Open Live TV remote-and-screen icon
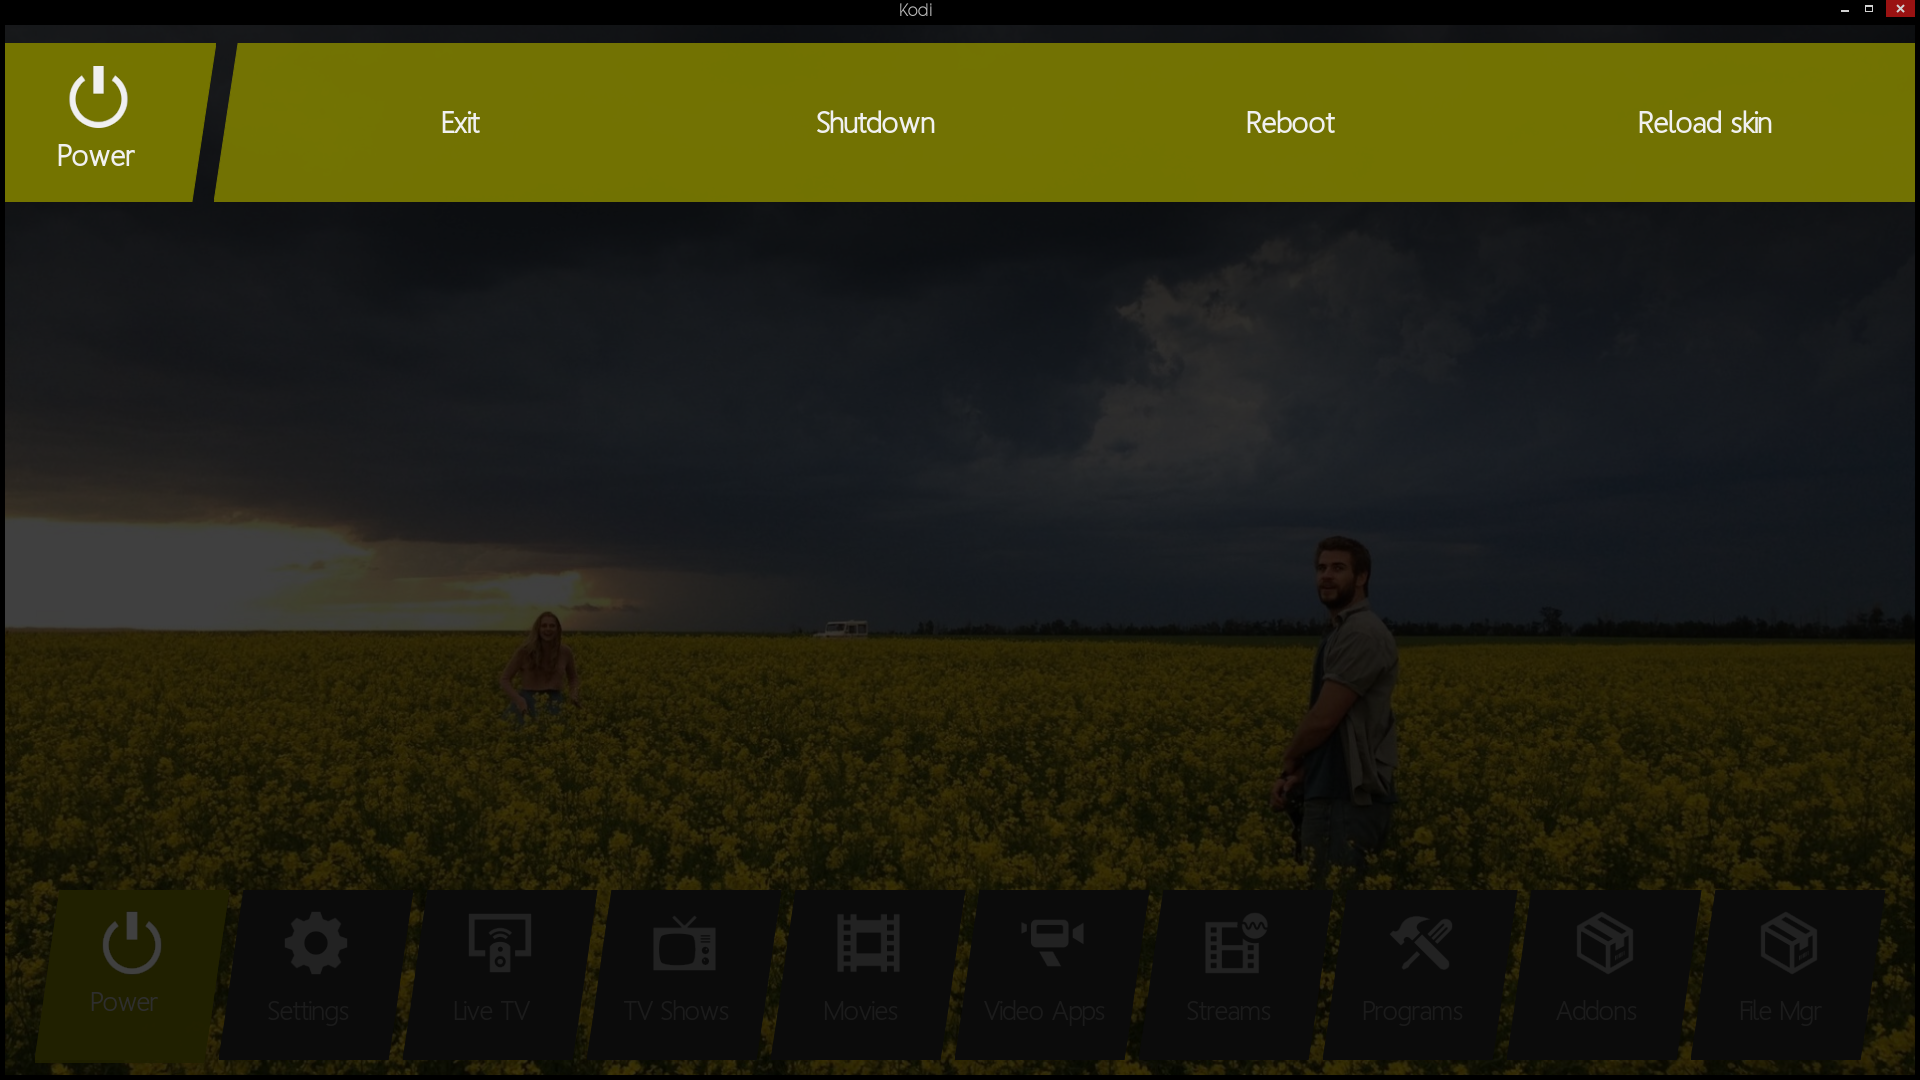This screenshot has width=1920, height=1080. pos(499,943)
